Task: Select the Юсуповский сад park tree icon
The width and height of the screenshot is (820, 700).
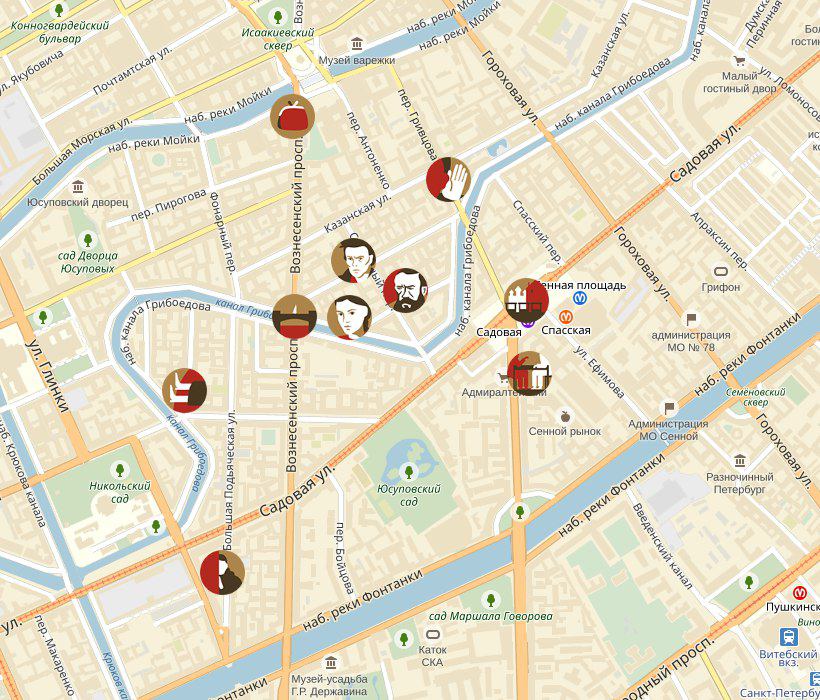Action: click(408, 472)
